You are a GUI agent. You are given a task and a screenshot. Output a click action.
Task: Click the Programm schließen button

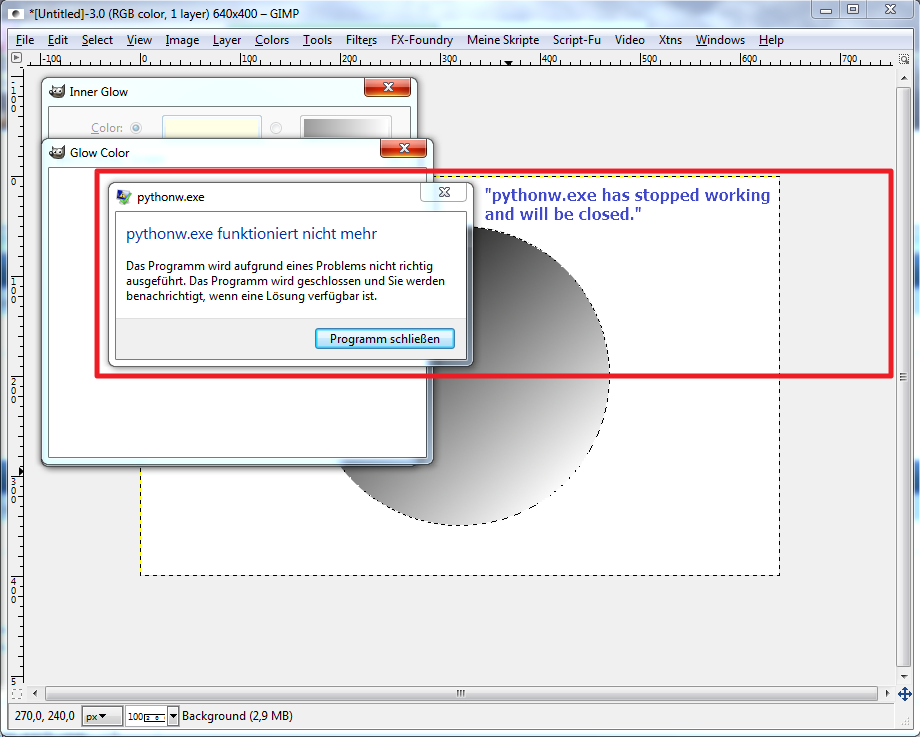(385, 339)
